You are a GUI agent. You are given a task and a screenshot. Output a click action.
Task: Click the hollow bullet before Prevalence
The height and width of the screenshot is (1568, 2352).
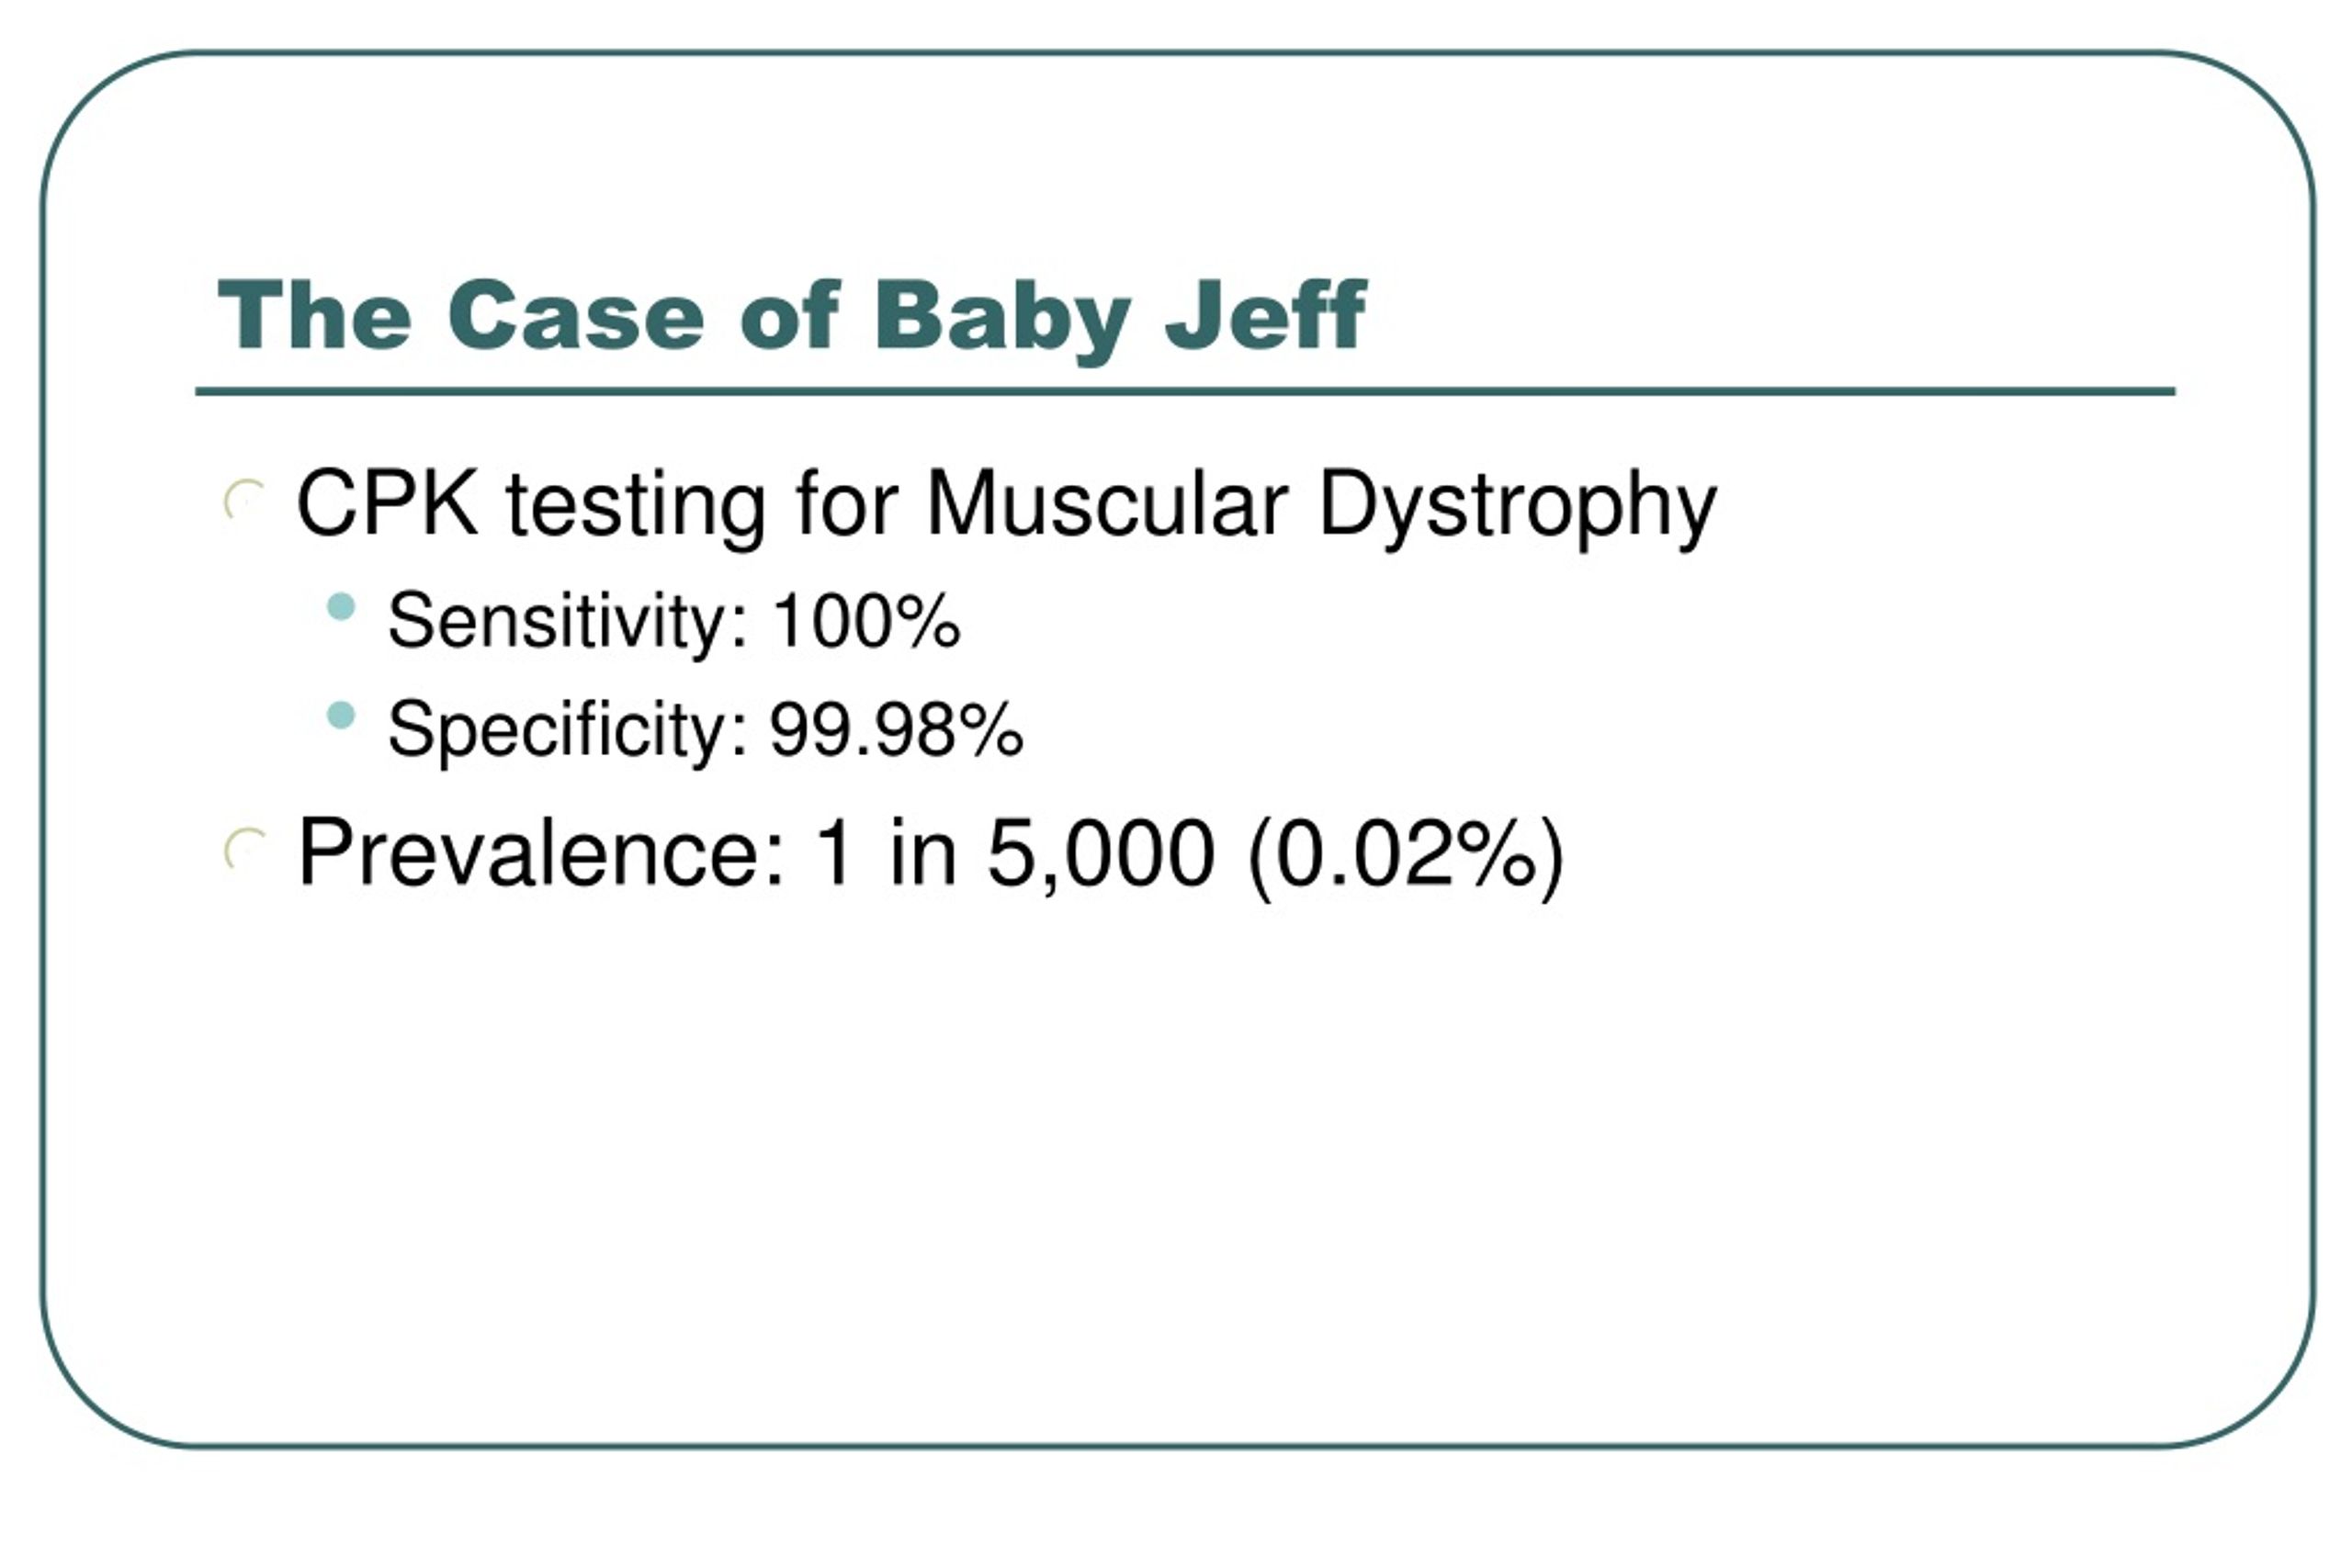point(244,849)
